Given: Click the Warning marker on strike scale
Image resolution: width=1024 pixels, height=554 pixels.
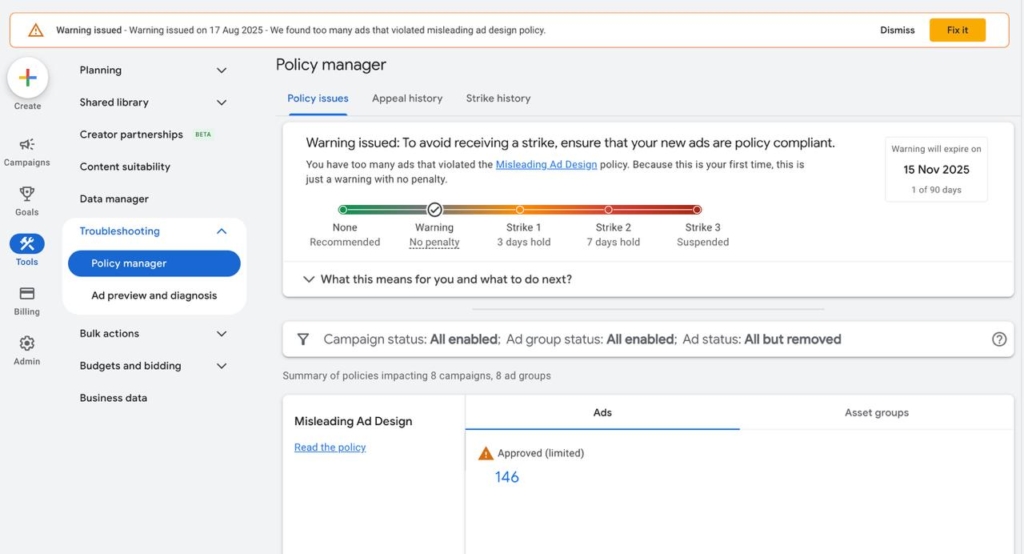Looking at the screenshot, I should tap(434, 210).
